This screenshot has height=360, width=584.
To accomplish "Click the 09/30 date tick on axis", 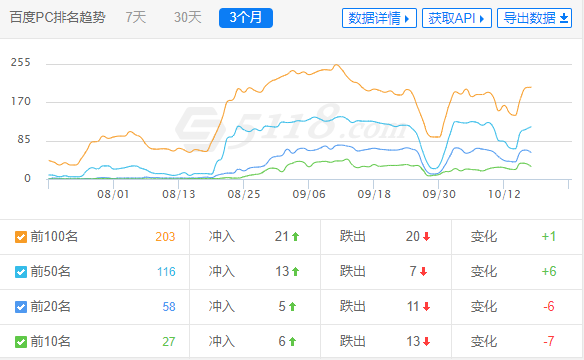I will [439, 194].
